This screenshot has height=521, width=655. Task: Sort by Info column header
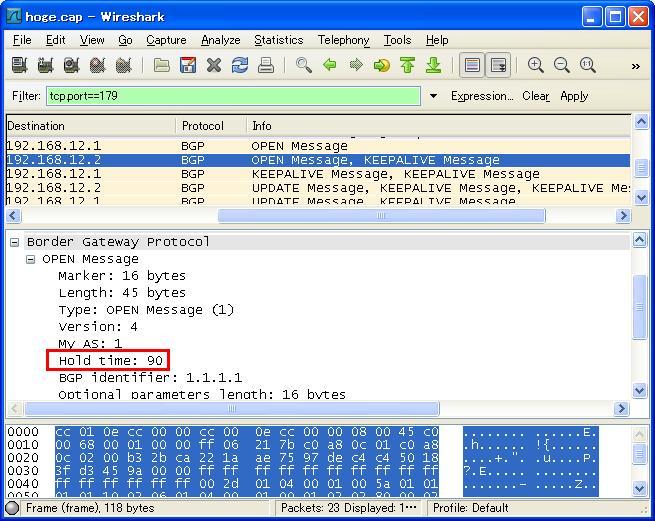pos(439,126)
